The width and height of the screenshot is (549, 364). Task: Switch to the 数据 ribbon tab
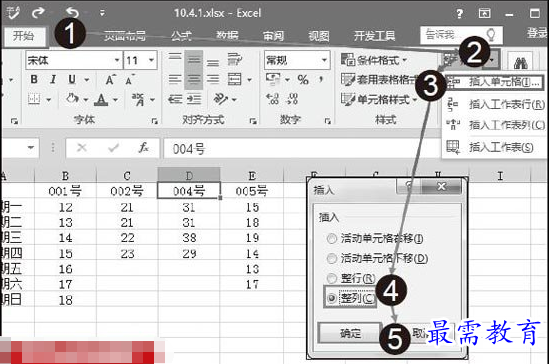tap(227, 35)
